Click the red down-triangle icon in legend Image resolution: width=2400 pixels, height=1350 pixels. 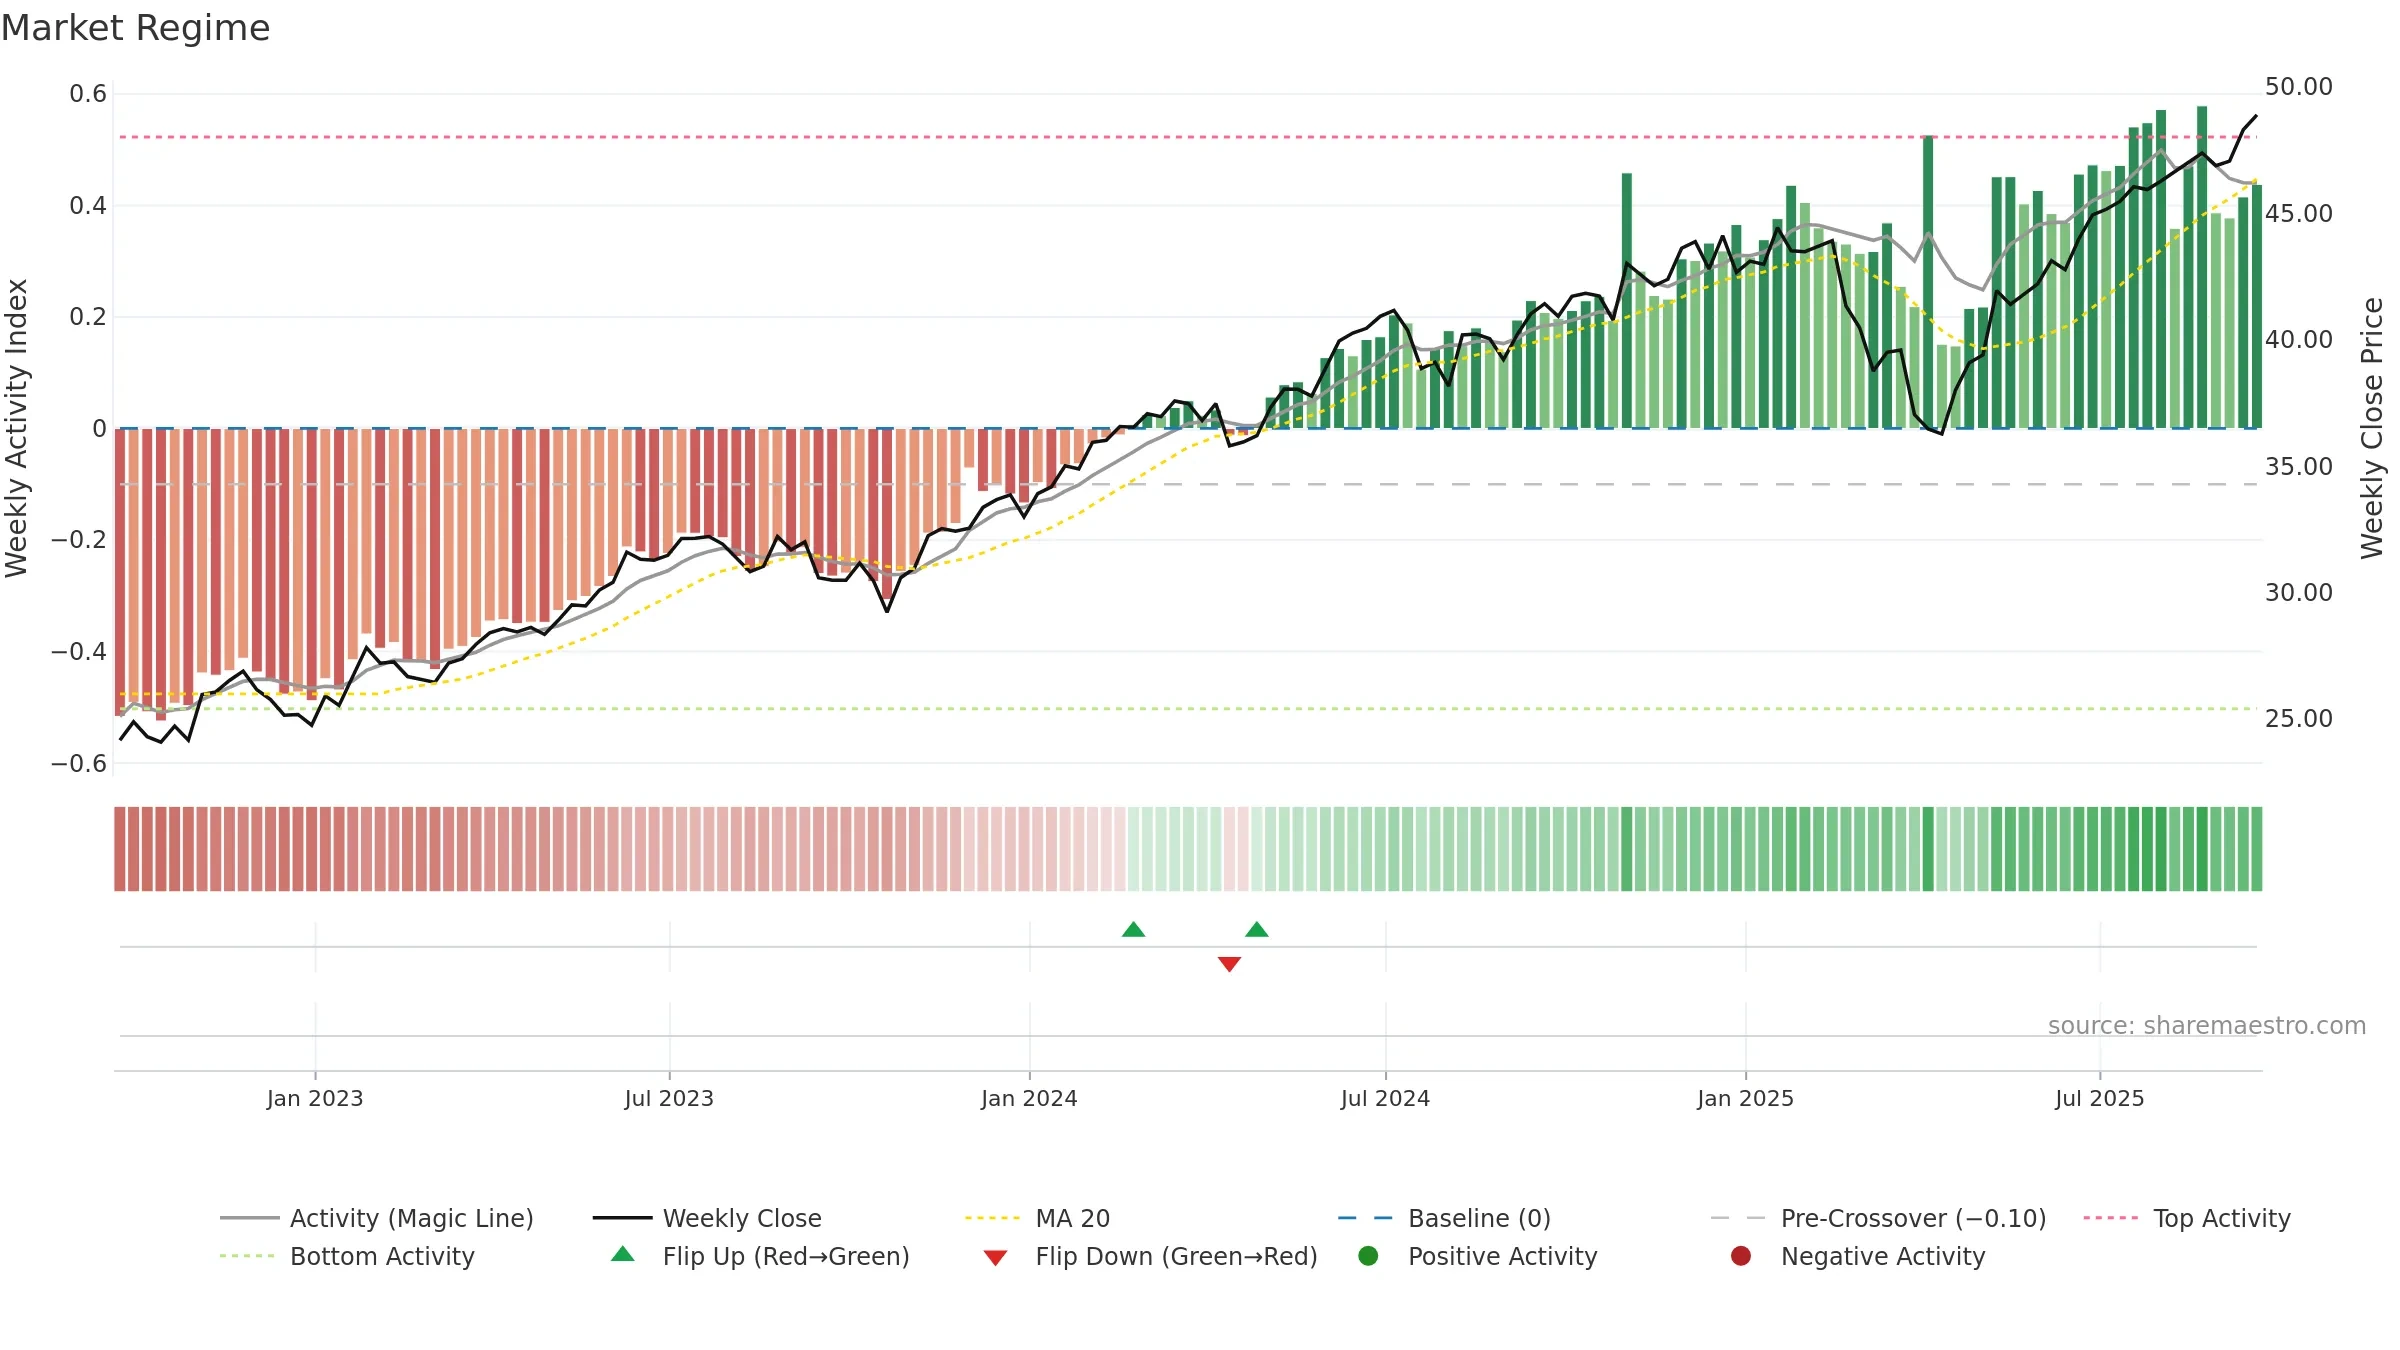tap(995, 1258)
